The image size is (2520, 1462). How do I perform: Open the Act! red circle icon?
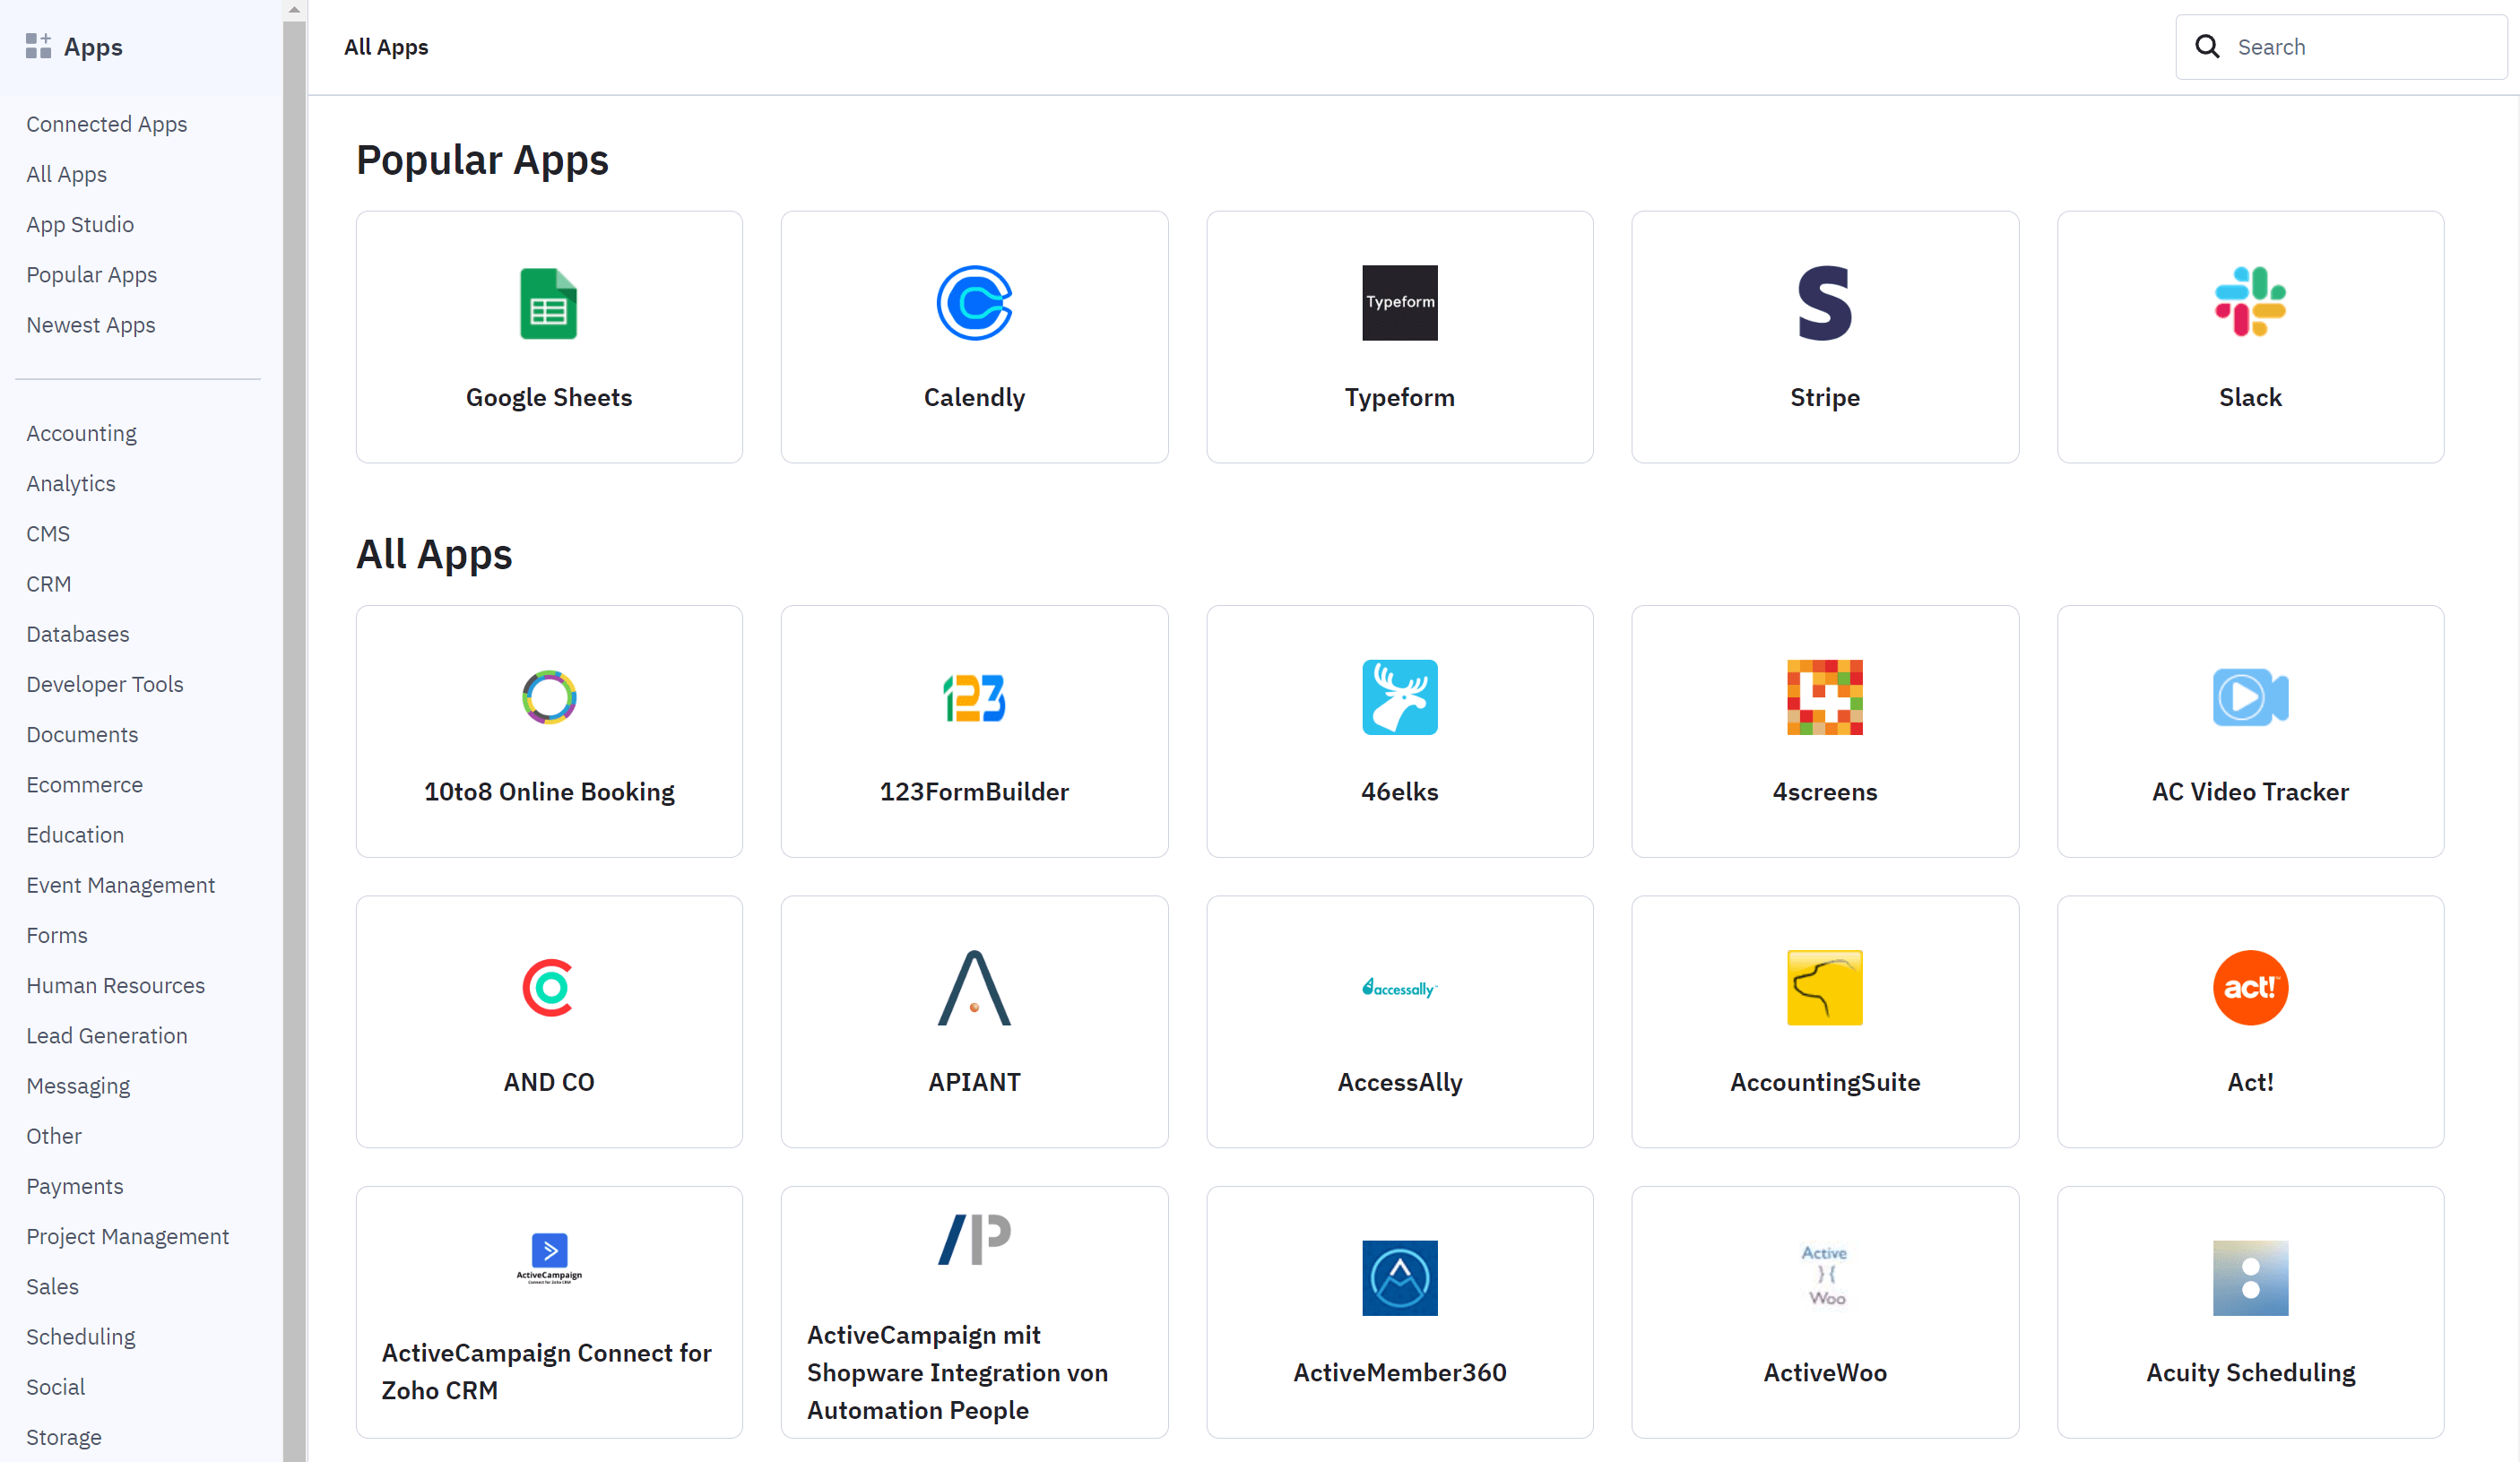point(2250,987)
